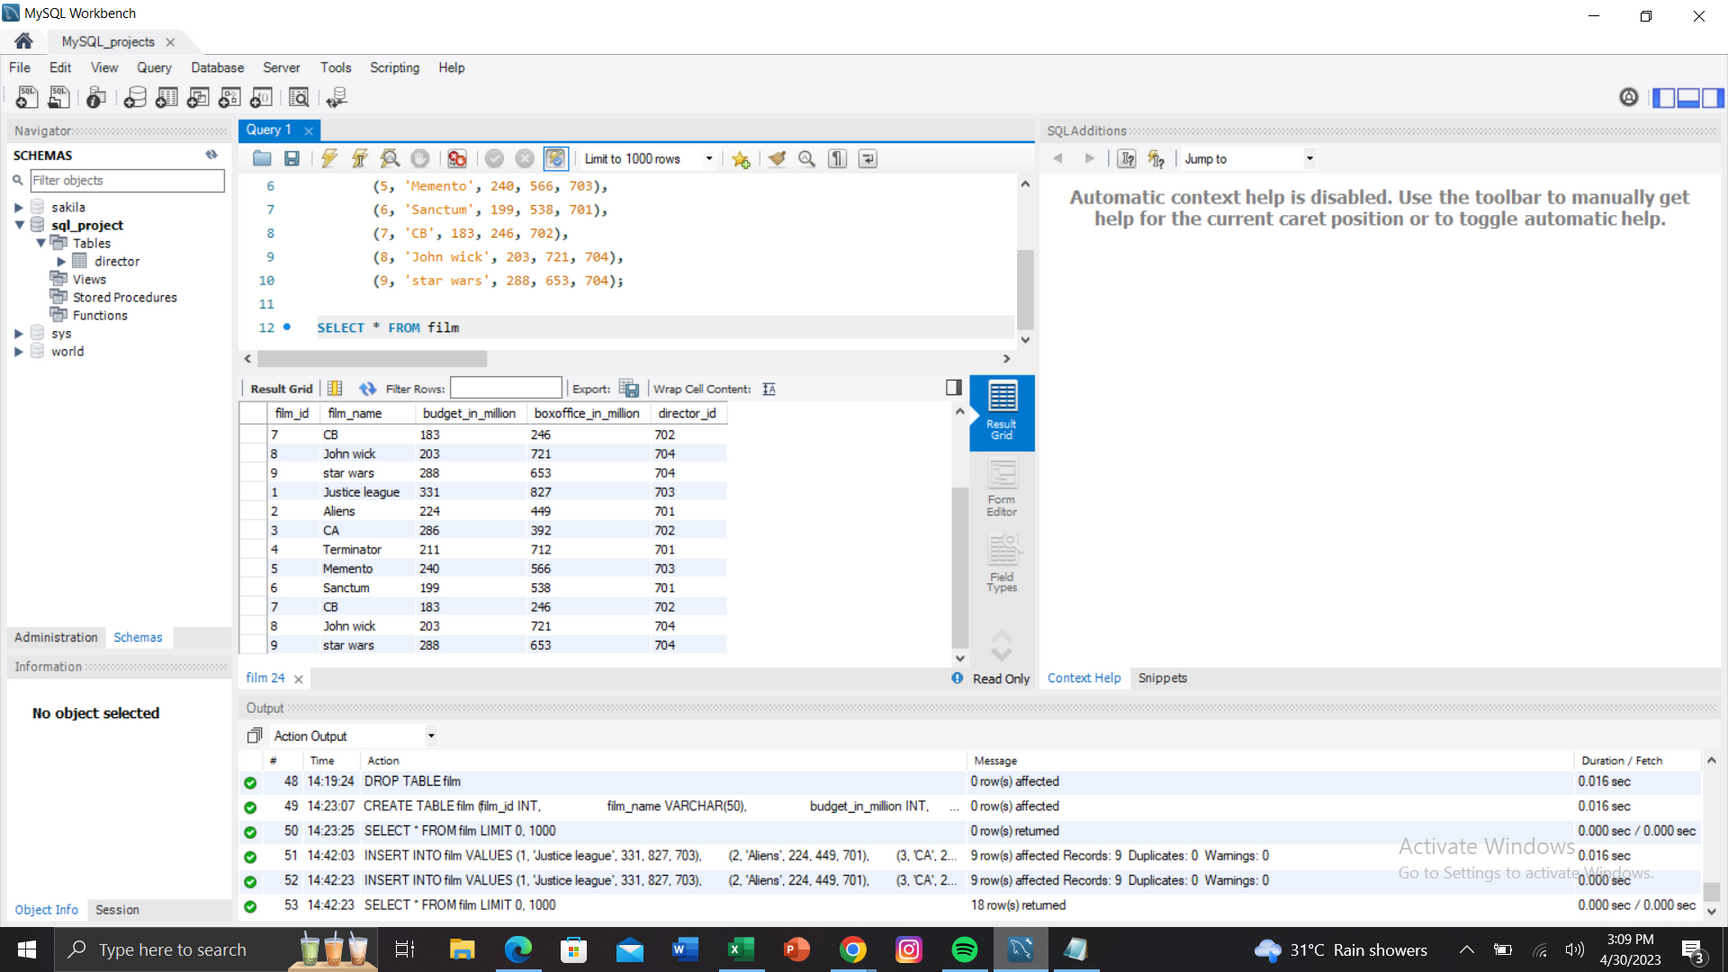Viewport: 1728px width, 972px height.
Task: Toggle automatic context help
Action: 1157,159
